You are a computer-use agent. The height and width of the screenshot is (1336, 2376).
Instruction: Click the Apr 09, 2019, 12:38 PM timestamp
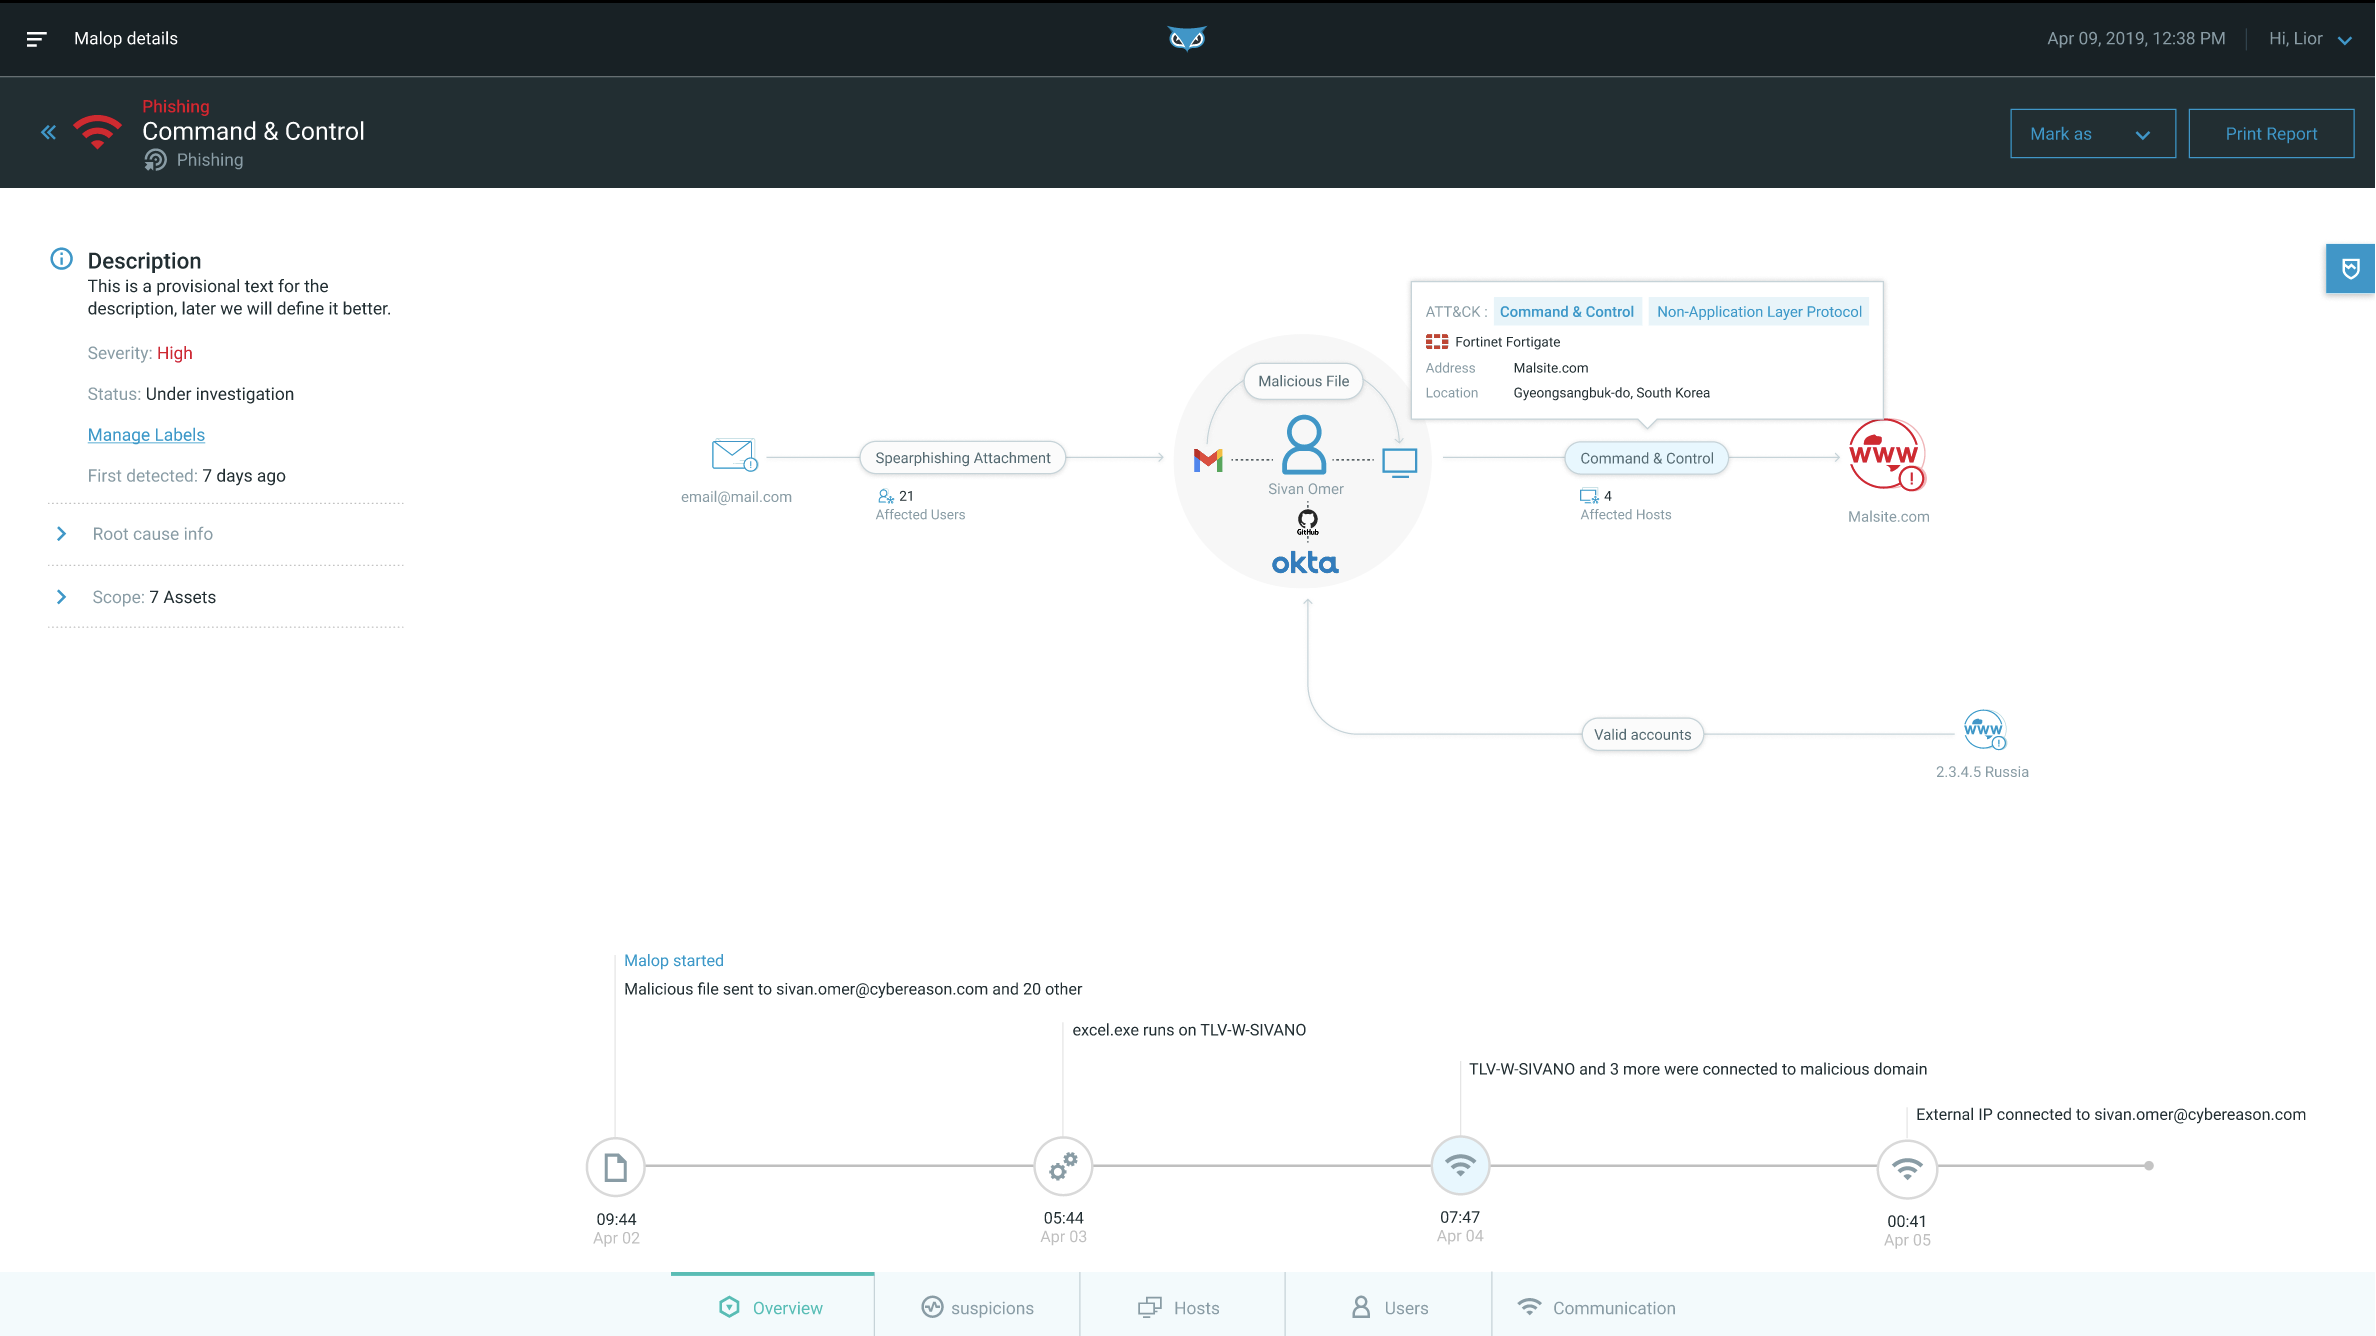coord(2136,39)
